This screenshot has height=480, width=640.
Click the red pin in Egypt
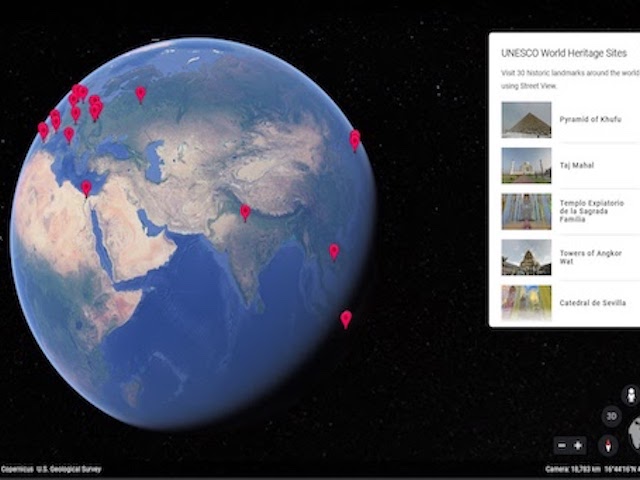coord(86,187)
